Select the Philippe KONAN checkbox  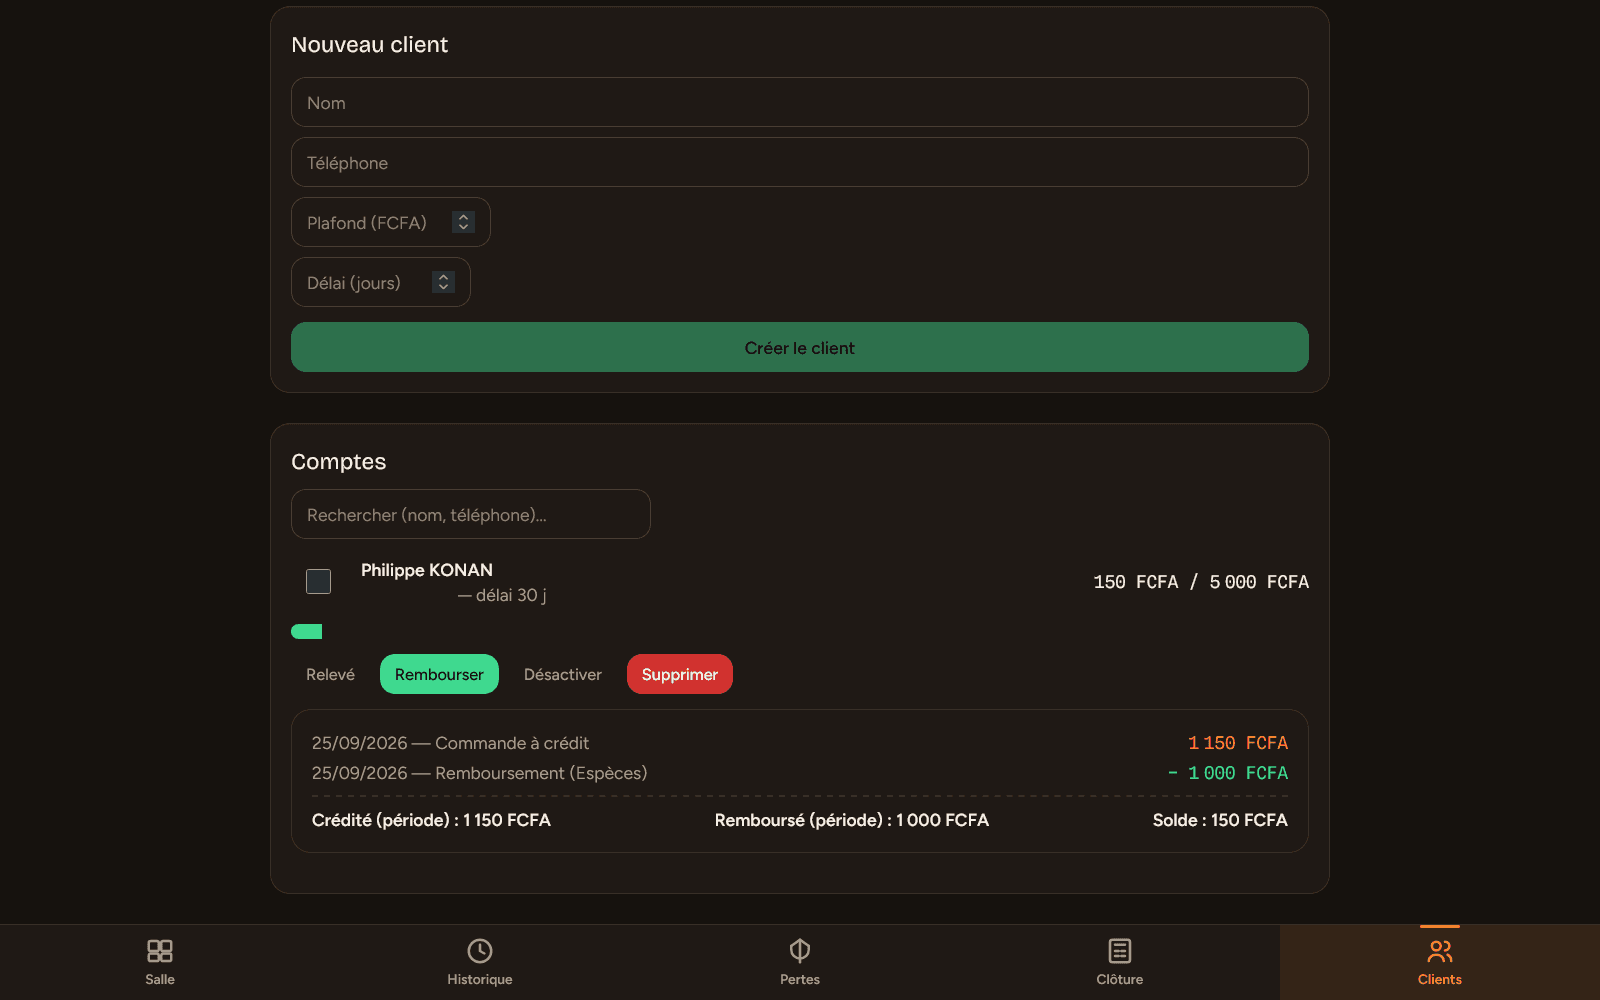[318, 581]
